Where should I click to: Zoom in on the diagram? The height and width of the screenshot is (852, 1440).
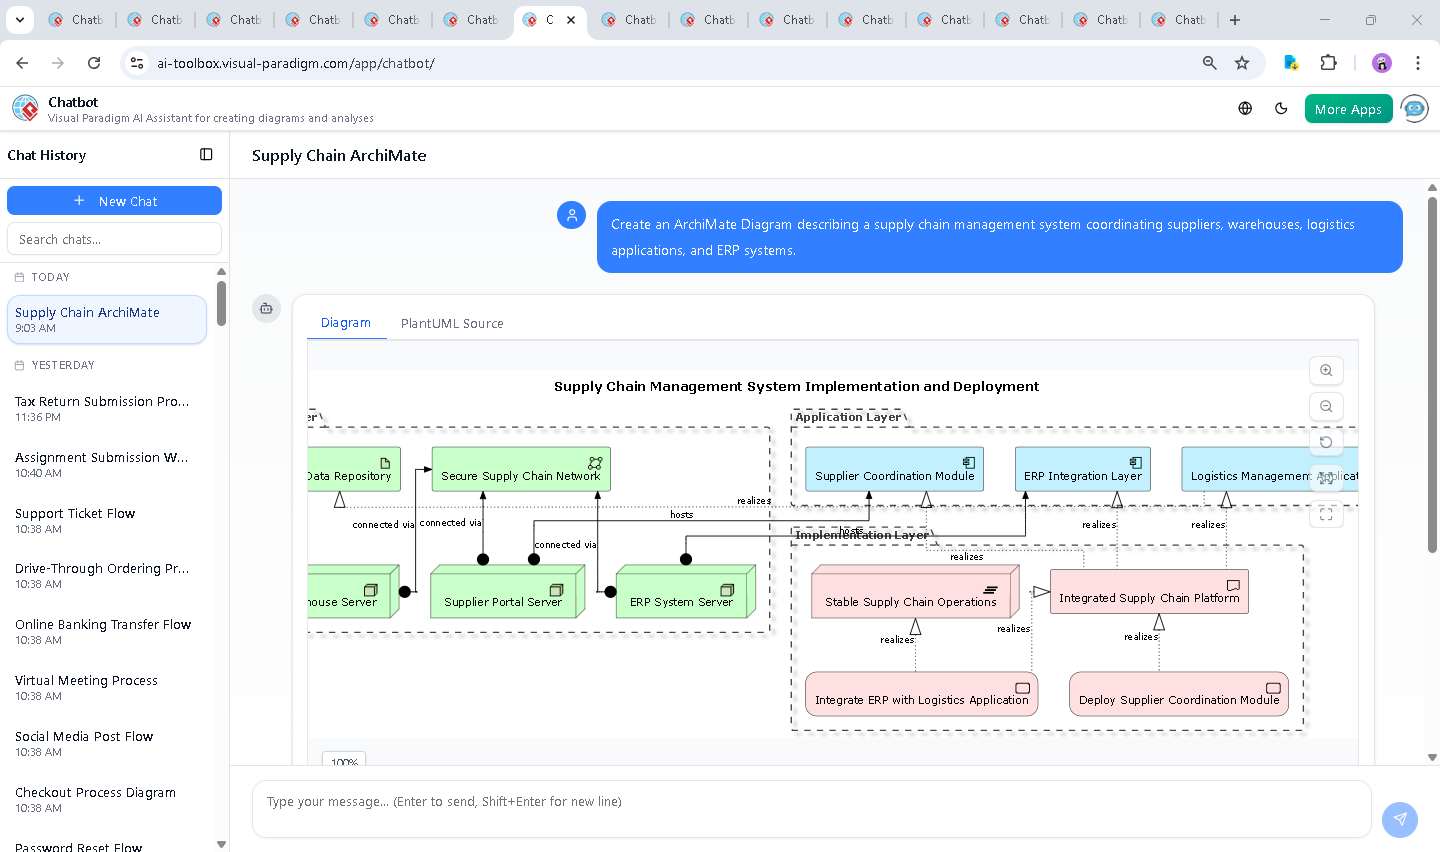click(1326, 370)
